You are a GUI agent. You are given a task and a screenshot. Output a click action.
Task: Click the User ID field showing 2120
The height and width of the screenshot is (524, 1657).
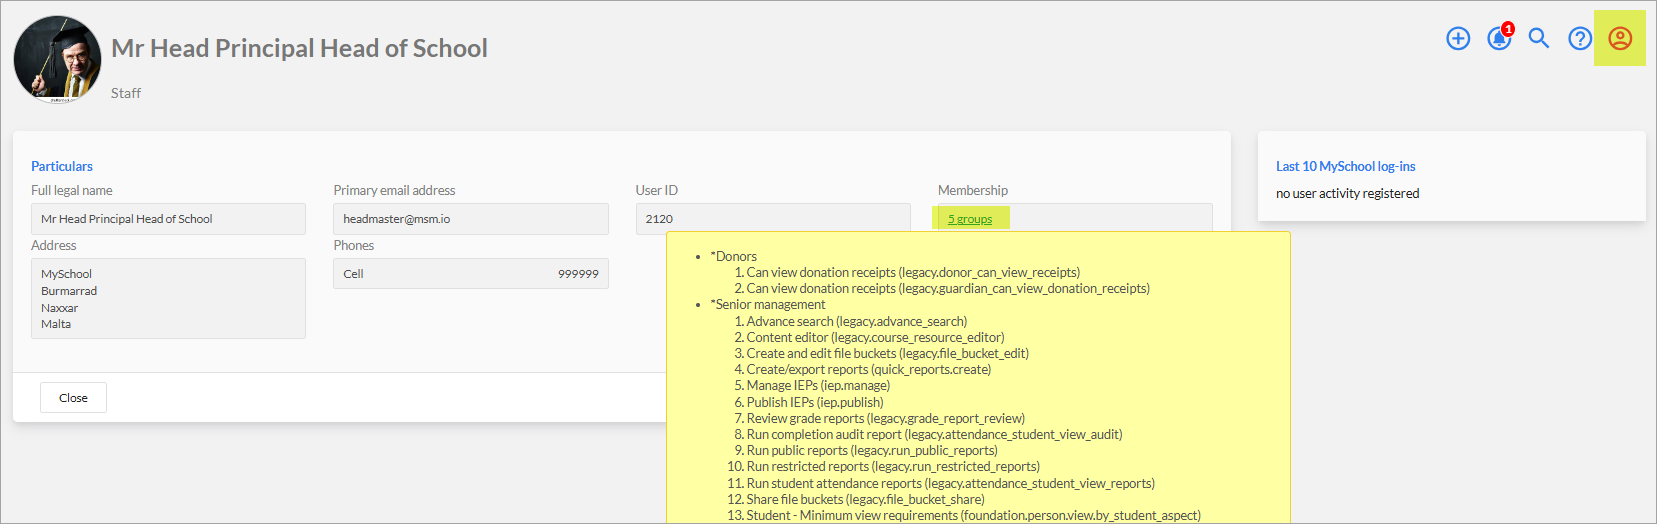click(773, 219)
